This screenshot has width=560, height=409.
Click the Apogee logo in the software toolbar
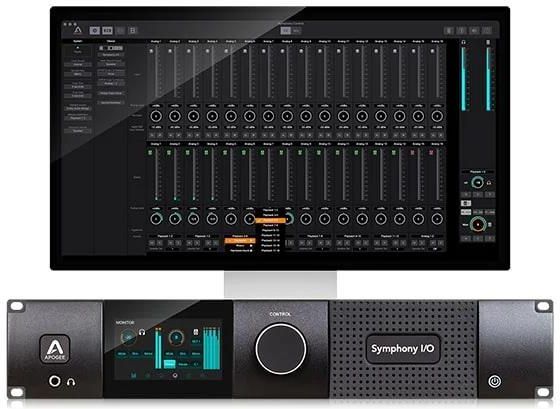pos(78,30)
